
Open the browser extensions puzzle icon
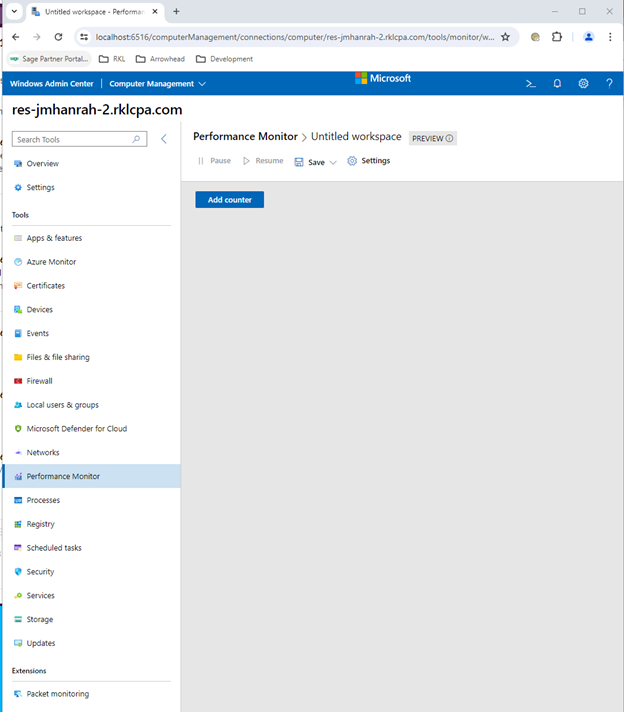coord(557,37)
